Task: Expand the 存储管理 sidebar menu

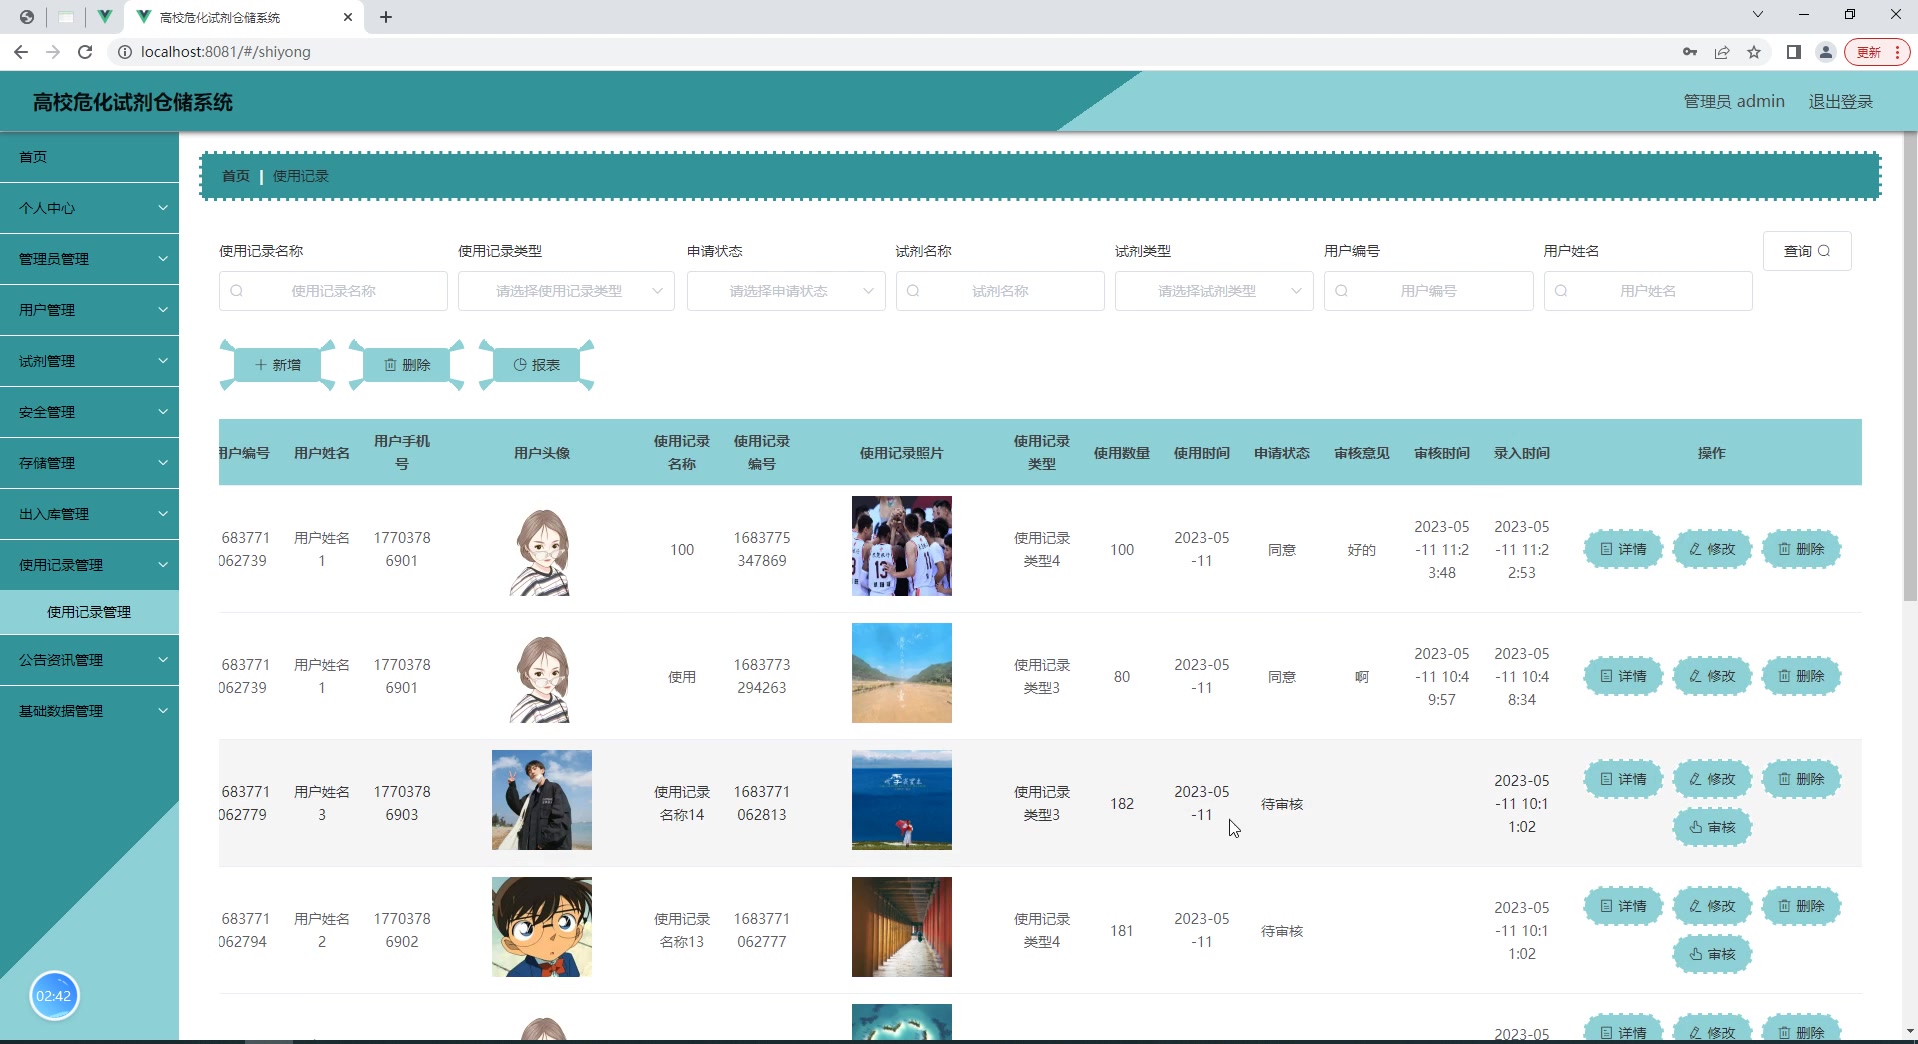Action: (89, 463)
